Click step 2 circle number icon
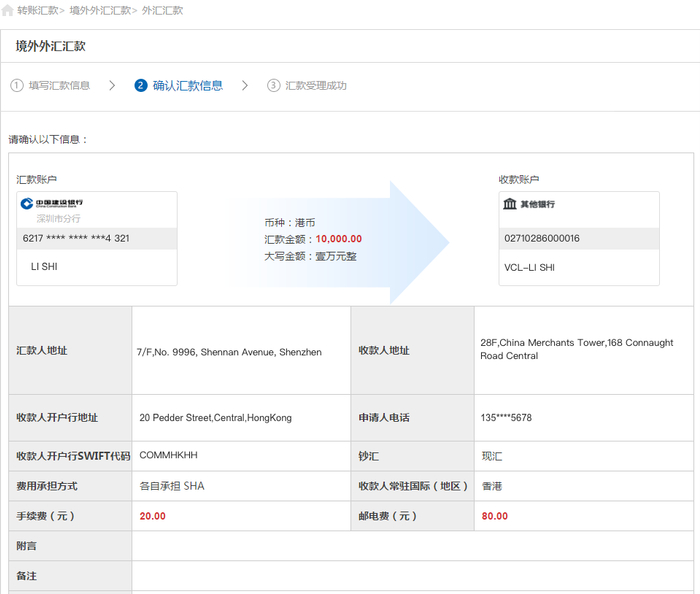The width and height of the screenshot is (700, 594). coord(140,86)
